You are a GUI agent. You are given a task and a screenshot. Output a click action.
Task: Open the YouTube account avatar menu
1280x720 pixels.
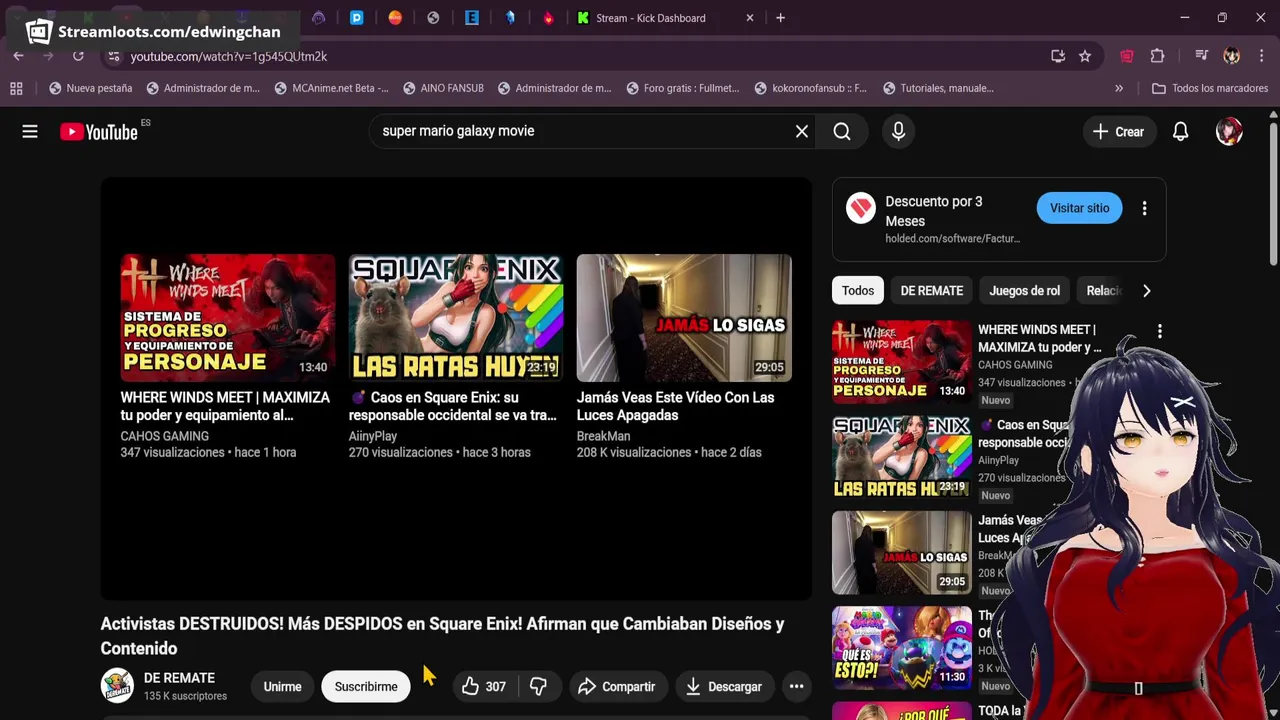[1229, 131]
